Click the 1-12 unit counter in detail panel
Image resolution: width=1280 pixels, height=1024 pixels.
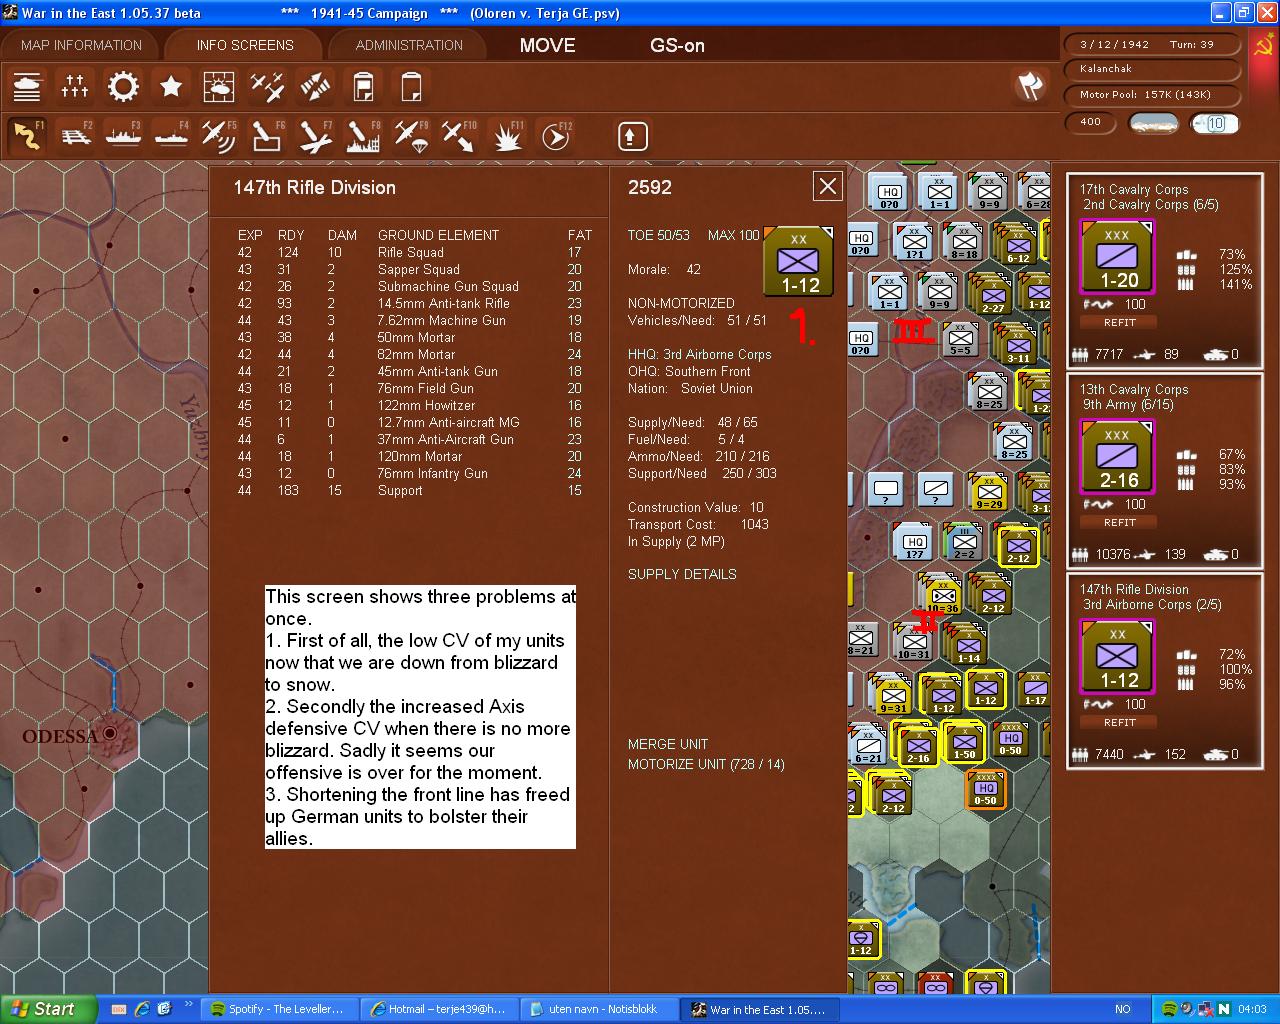click(799, 261)
